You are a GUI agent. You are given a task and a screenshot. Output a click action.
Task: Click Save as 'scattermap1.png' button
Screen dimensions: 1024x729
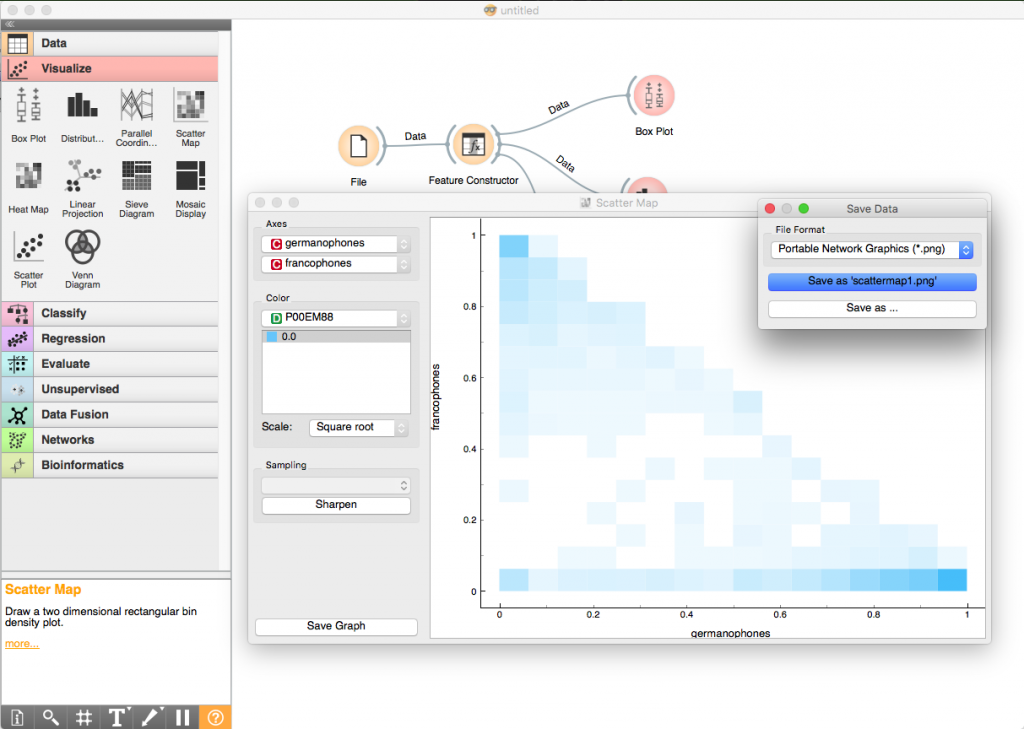[x=872, y=281]
